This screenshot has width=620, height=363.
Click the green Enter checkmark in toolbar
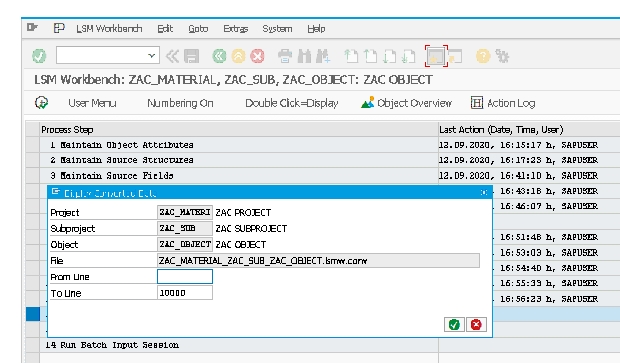click(x=39, y=56)
